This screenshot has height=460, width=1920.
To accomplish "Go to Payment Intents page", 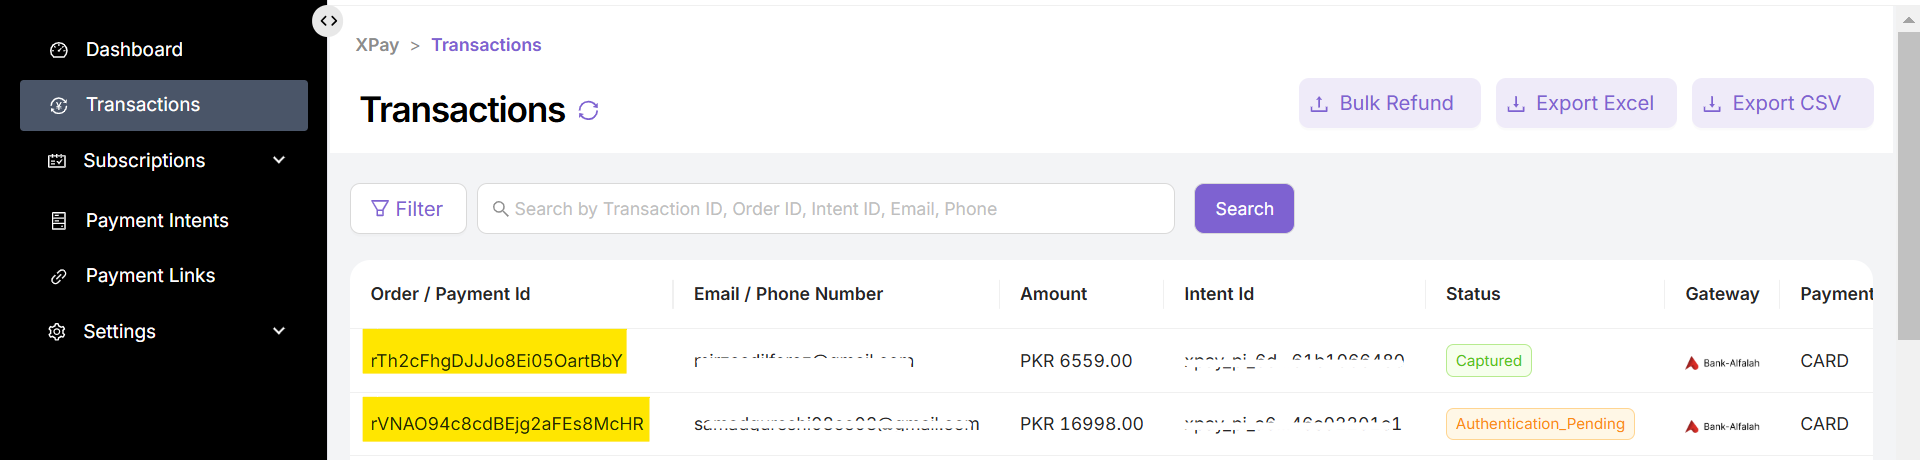I will (x=157, y=221).
